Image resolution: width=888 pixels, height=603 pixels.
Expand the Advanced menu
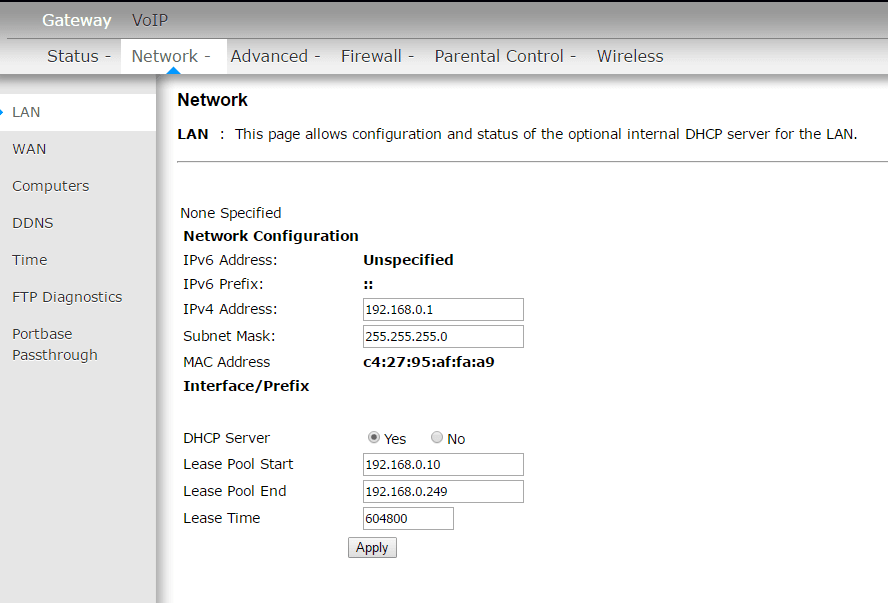pos(275,56)
